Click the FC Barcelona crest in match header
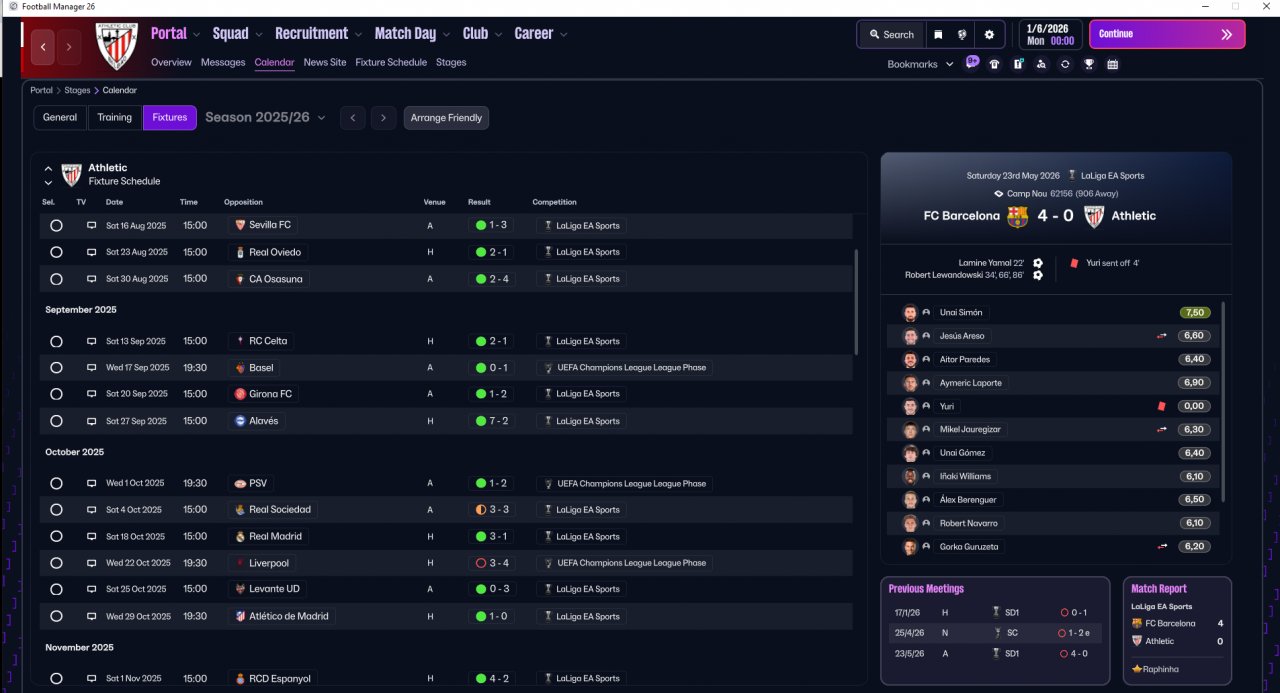Viewport: 1280px width, 693px height. 1017,216
